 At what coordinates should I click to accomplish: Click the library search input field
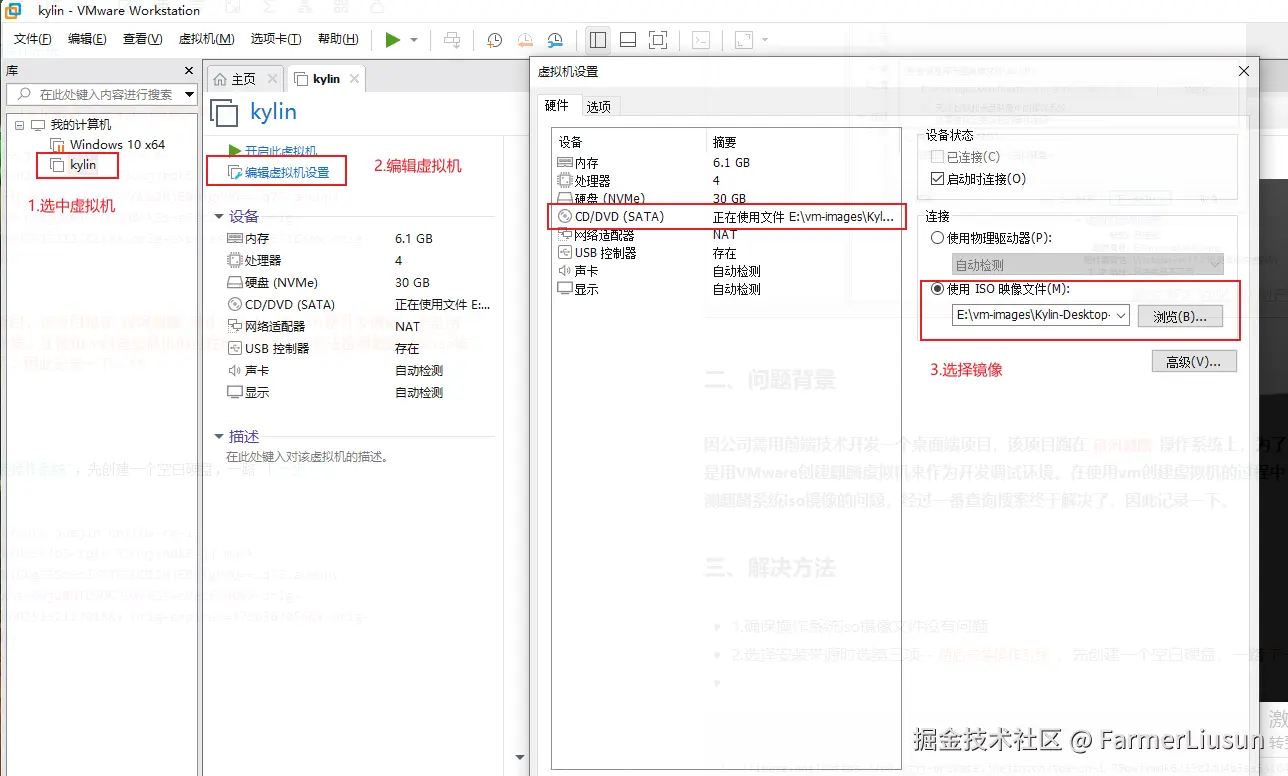(95, 94)
